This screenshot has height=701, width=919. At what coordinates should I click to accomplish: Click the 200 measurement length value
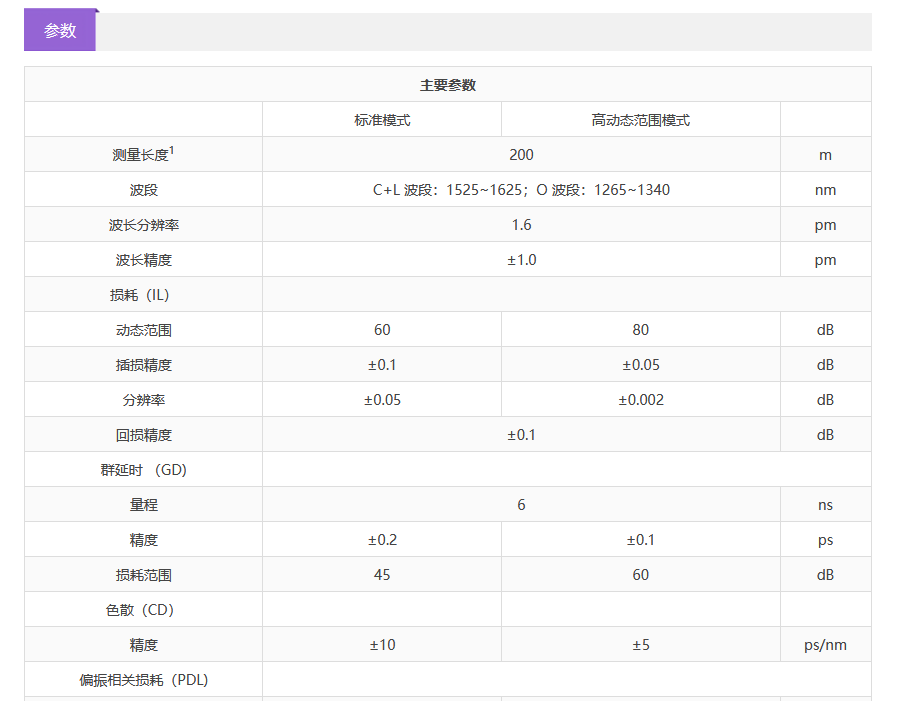point(521,155)
